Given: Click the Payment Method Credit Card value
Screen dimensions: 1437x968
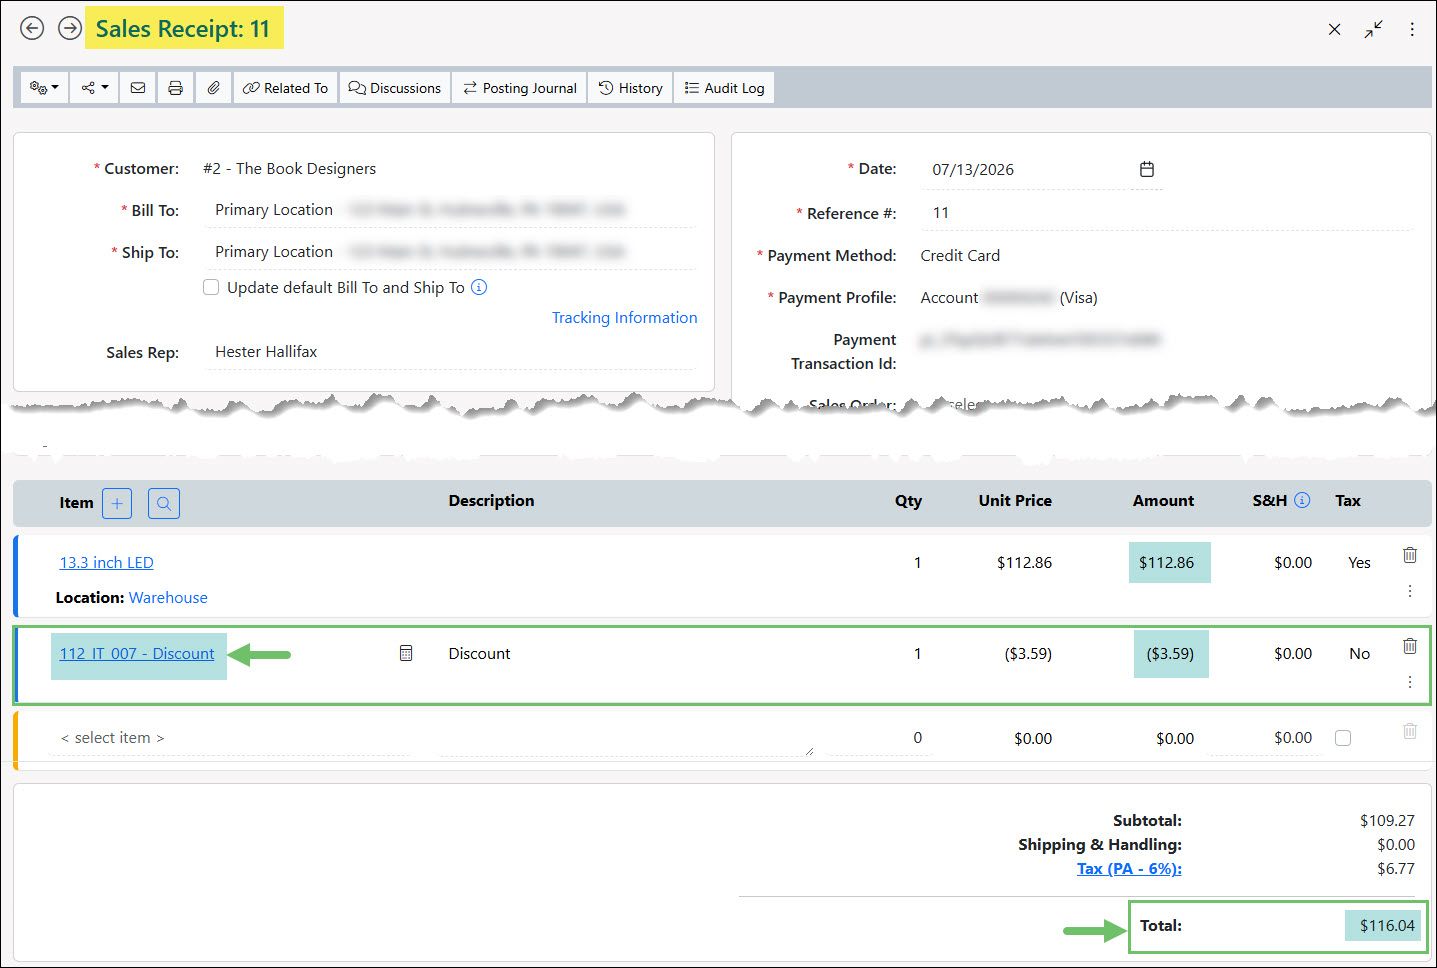Looking at the screenshot, I should click(x=960, y=256).
